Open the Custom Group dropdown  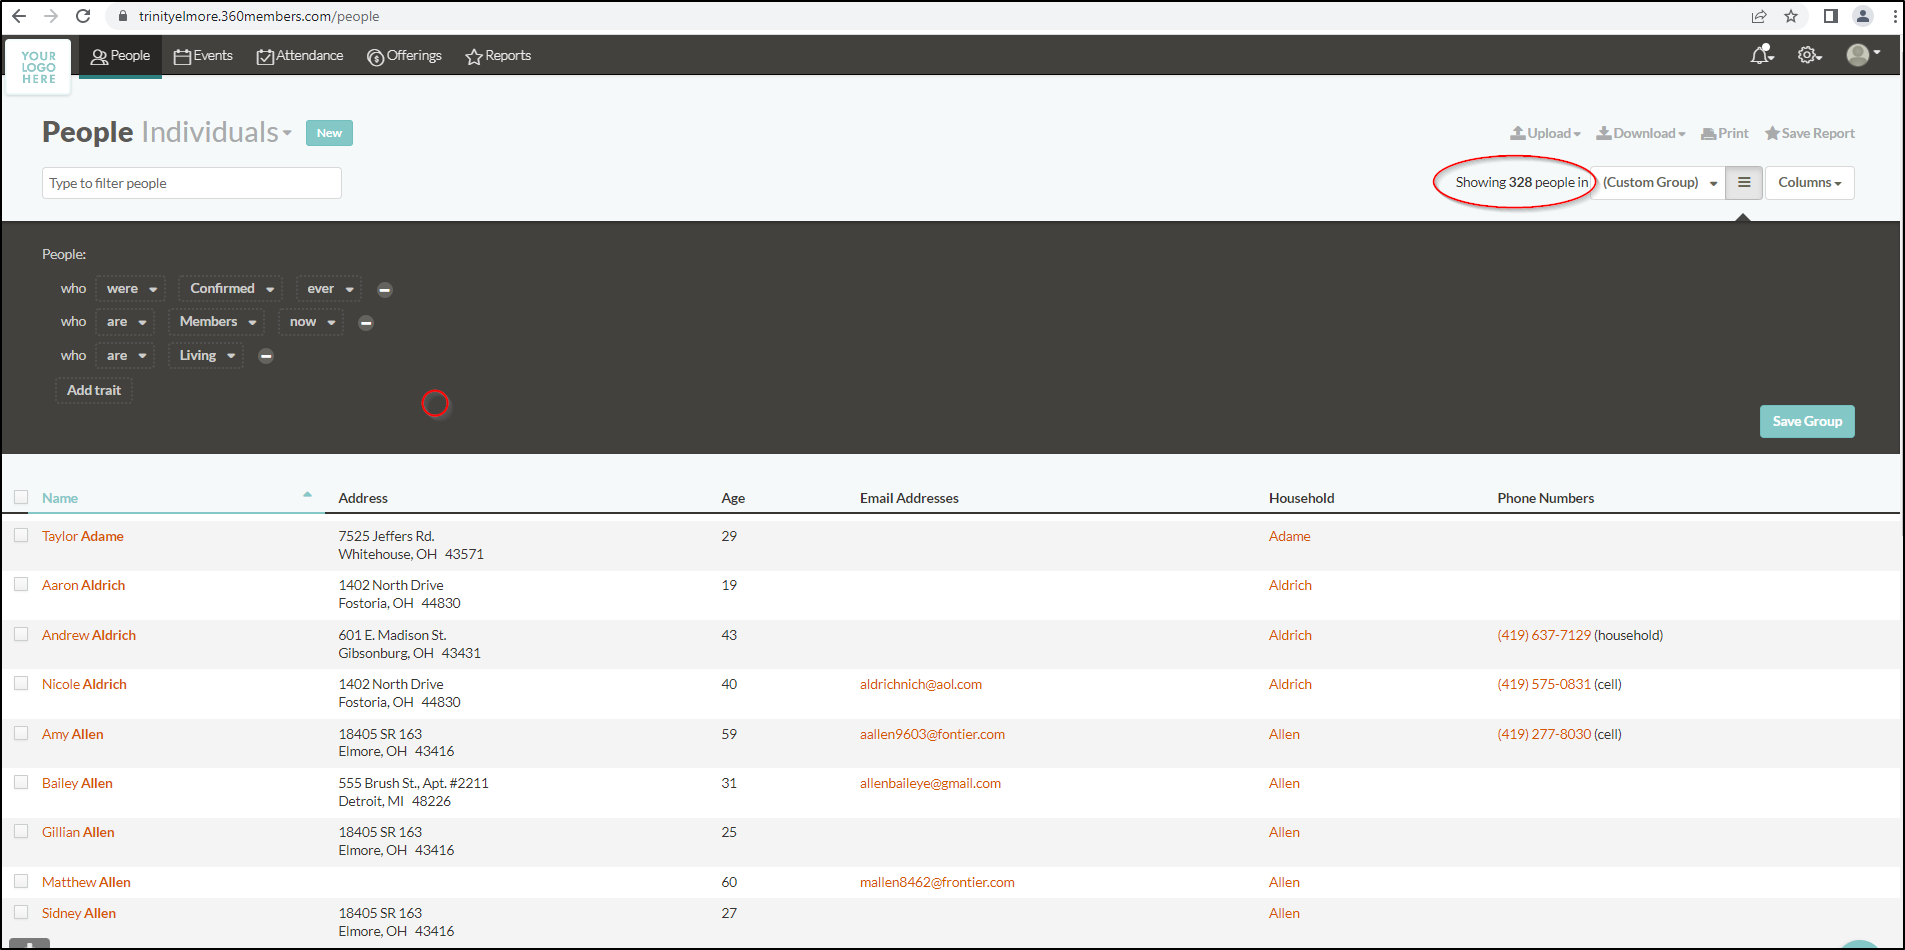pyautogui.click(x=1659, y=182)
